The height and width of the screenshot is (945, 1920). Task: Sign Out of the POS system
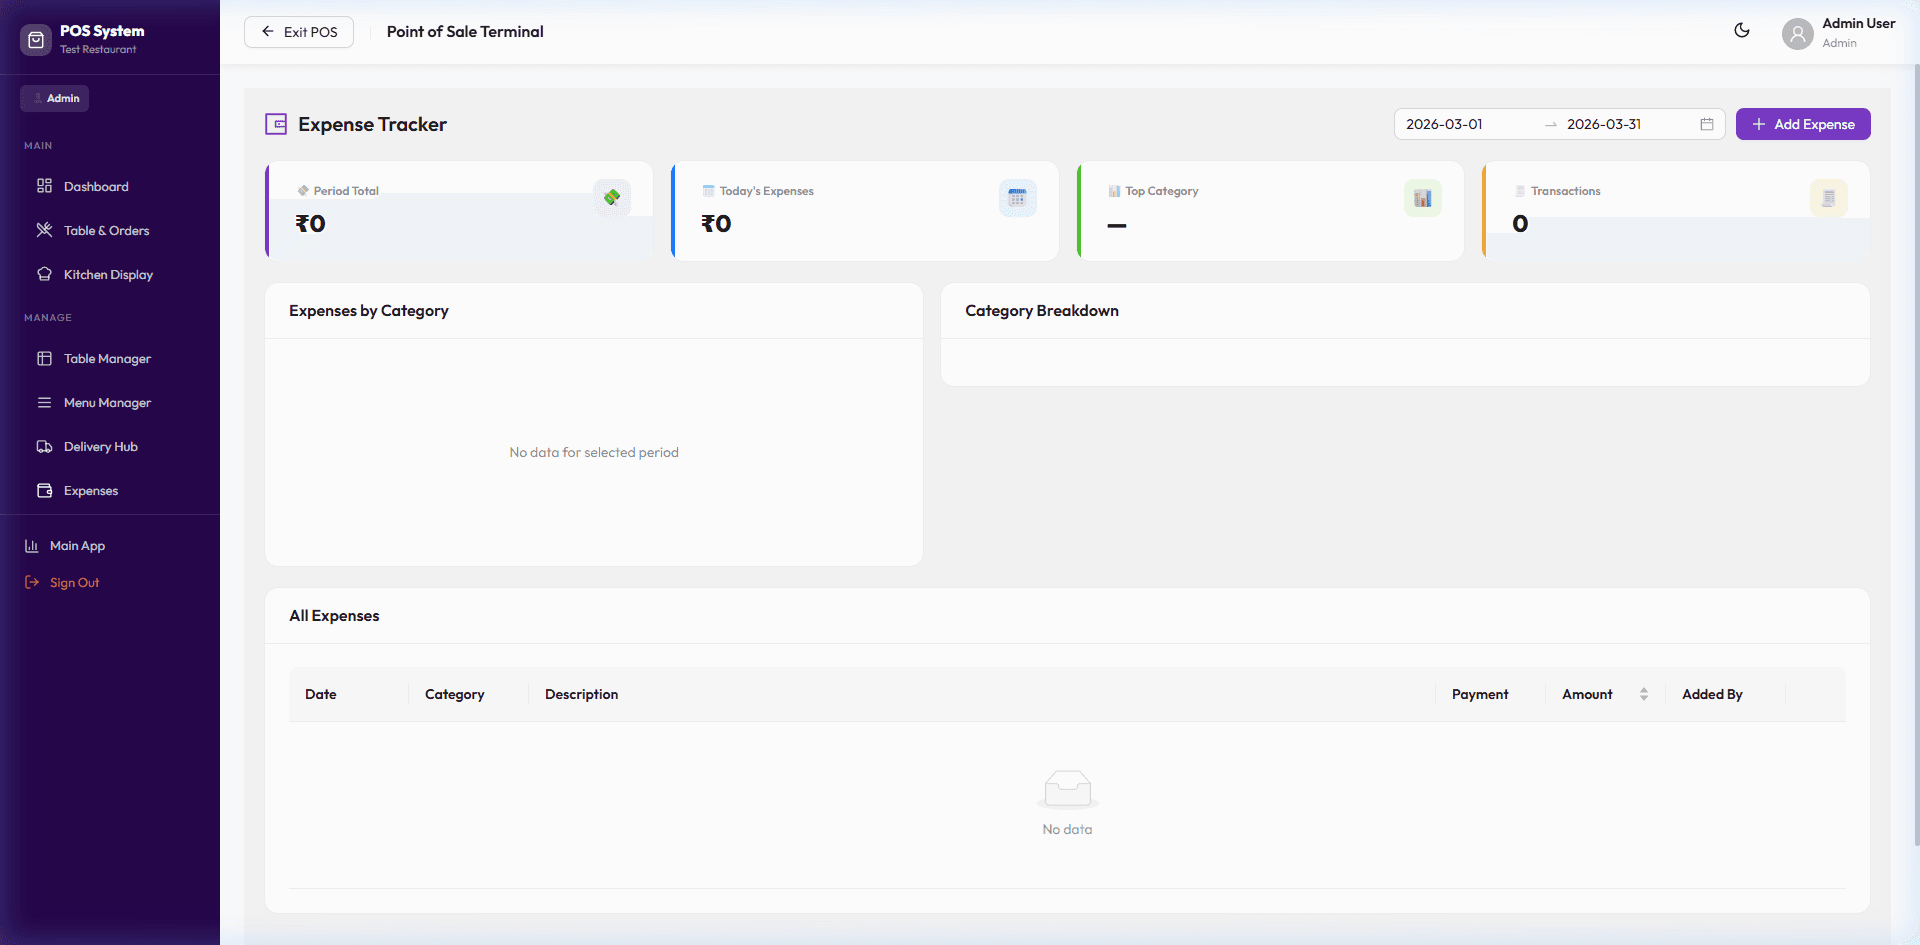(74, 583)
